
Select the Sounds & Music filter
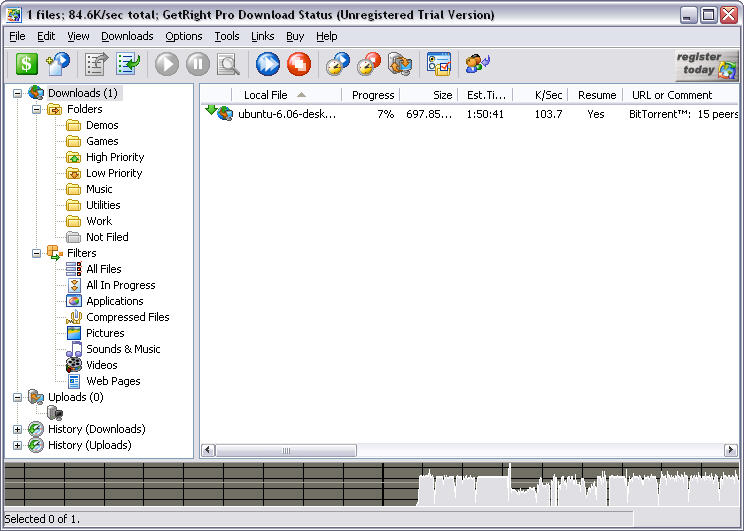click(123, 349)
